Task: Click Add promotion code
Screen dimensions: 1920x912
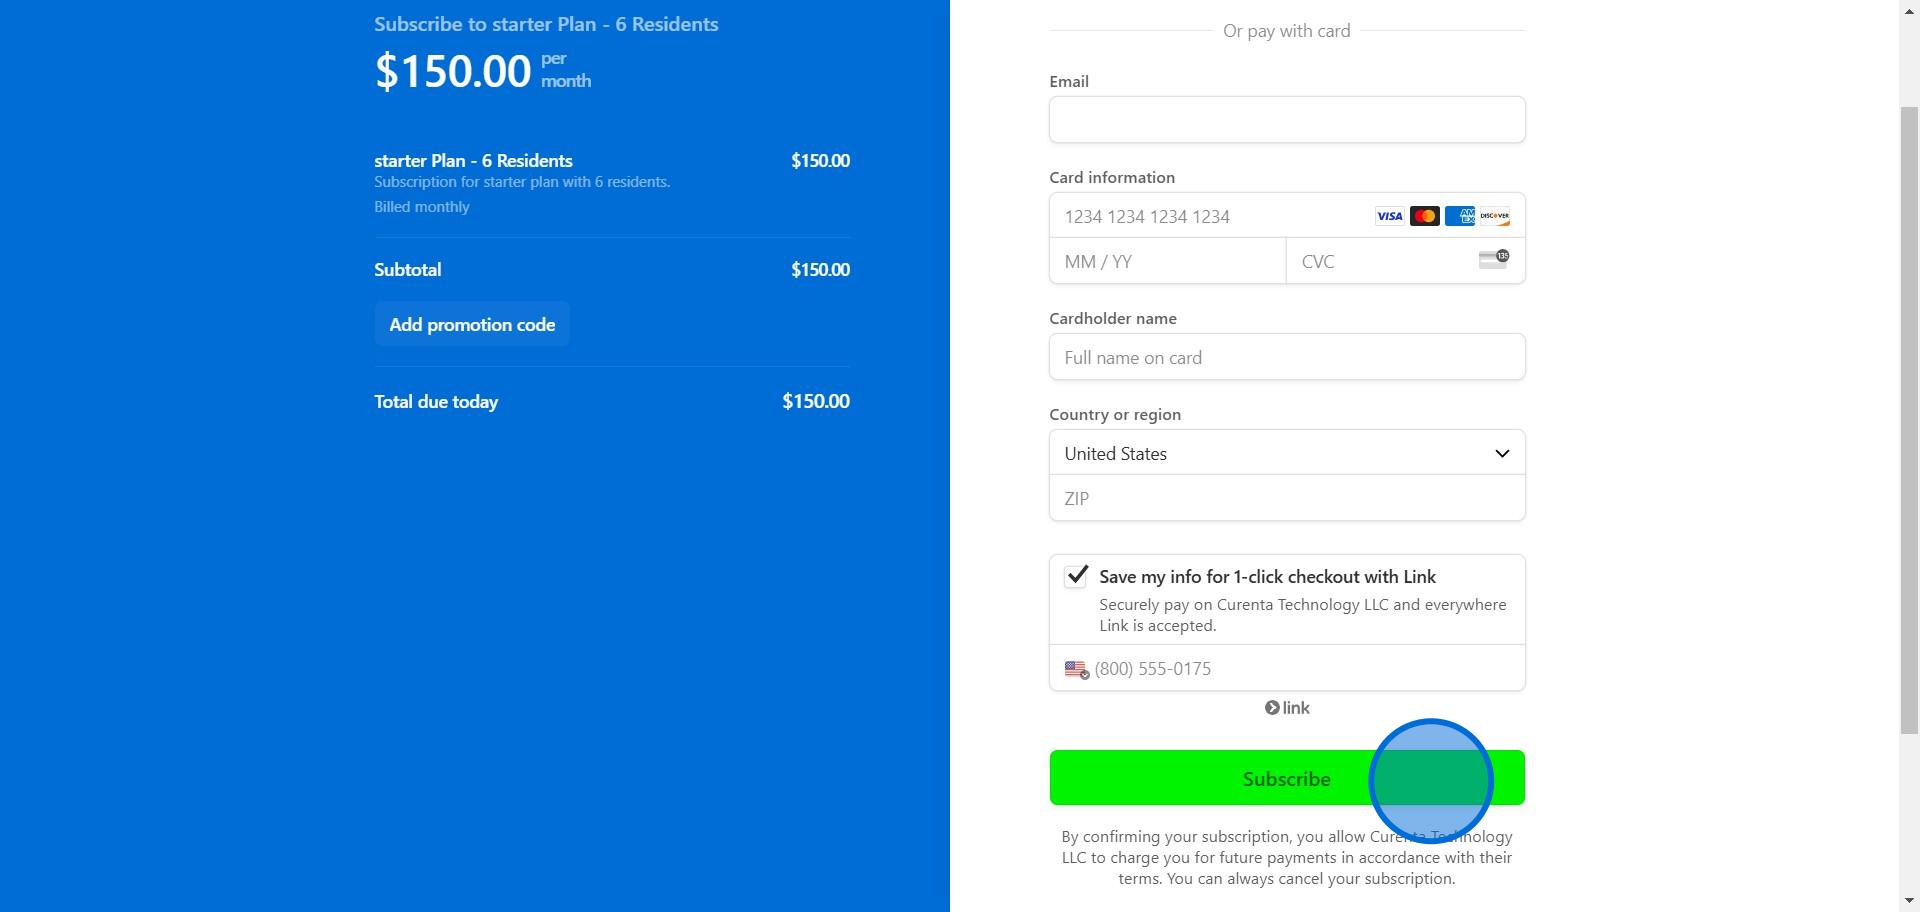Action: (x=472, y=325)
